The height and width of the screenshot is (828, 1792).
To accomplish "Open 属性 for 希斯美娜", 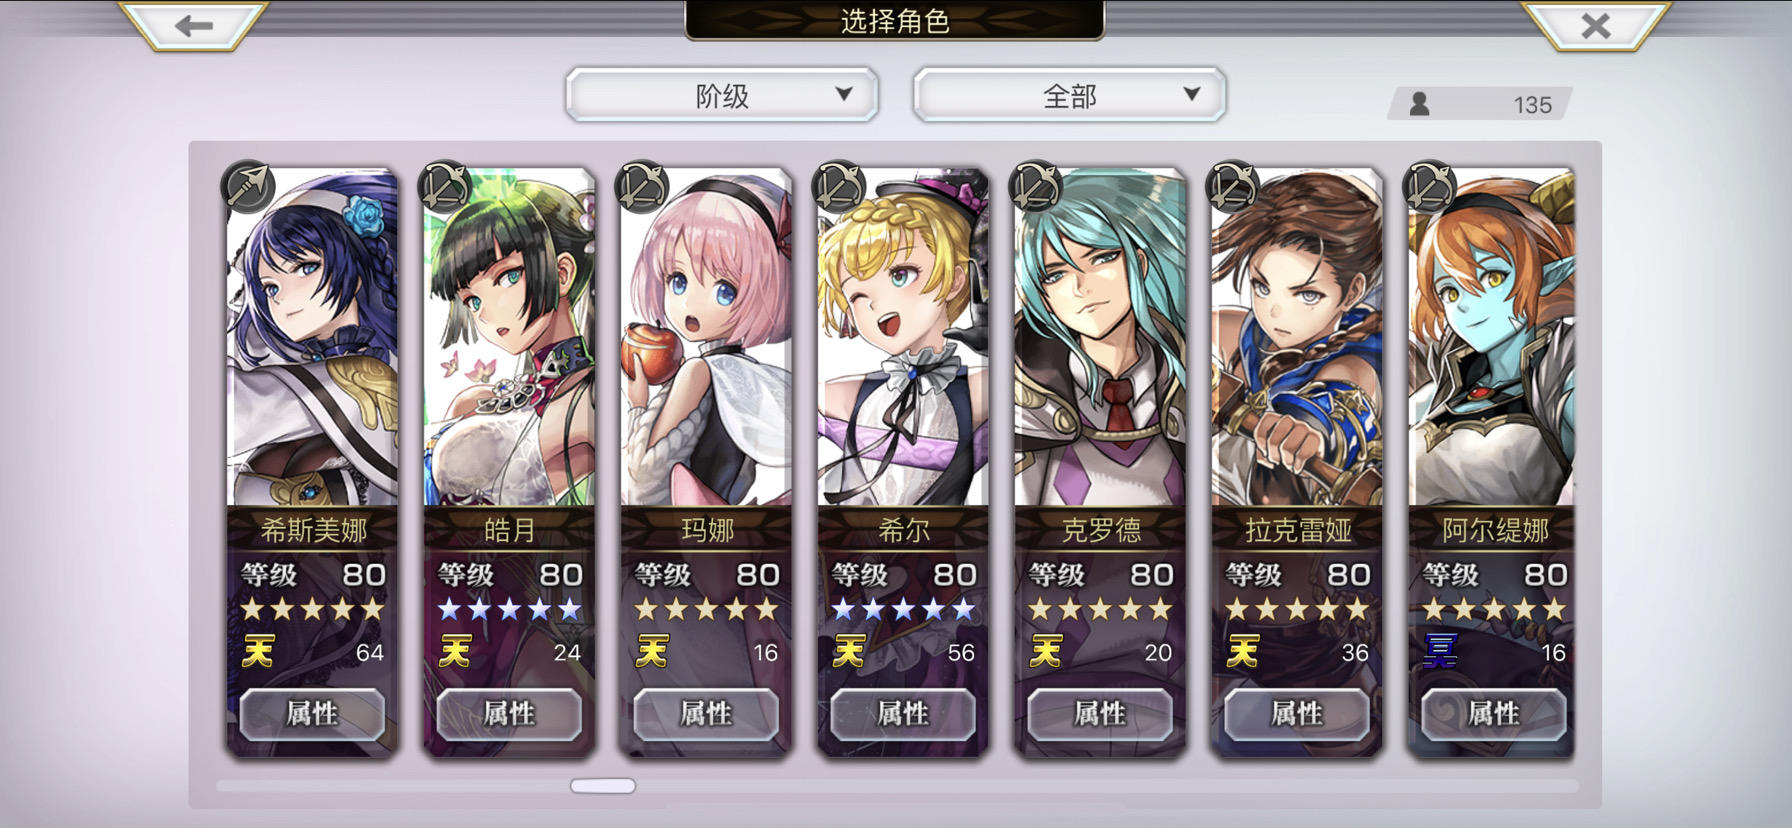I will 312,714.
